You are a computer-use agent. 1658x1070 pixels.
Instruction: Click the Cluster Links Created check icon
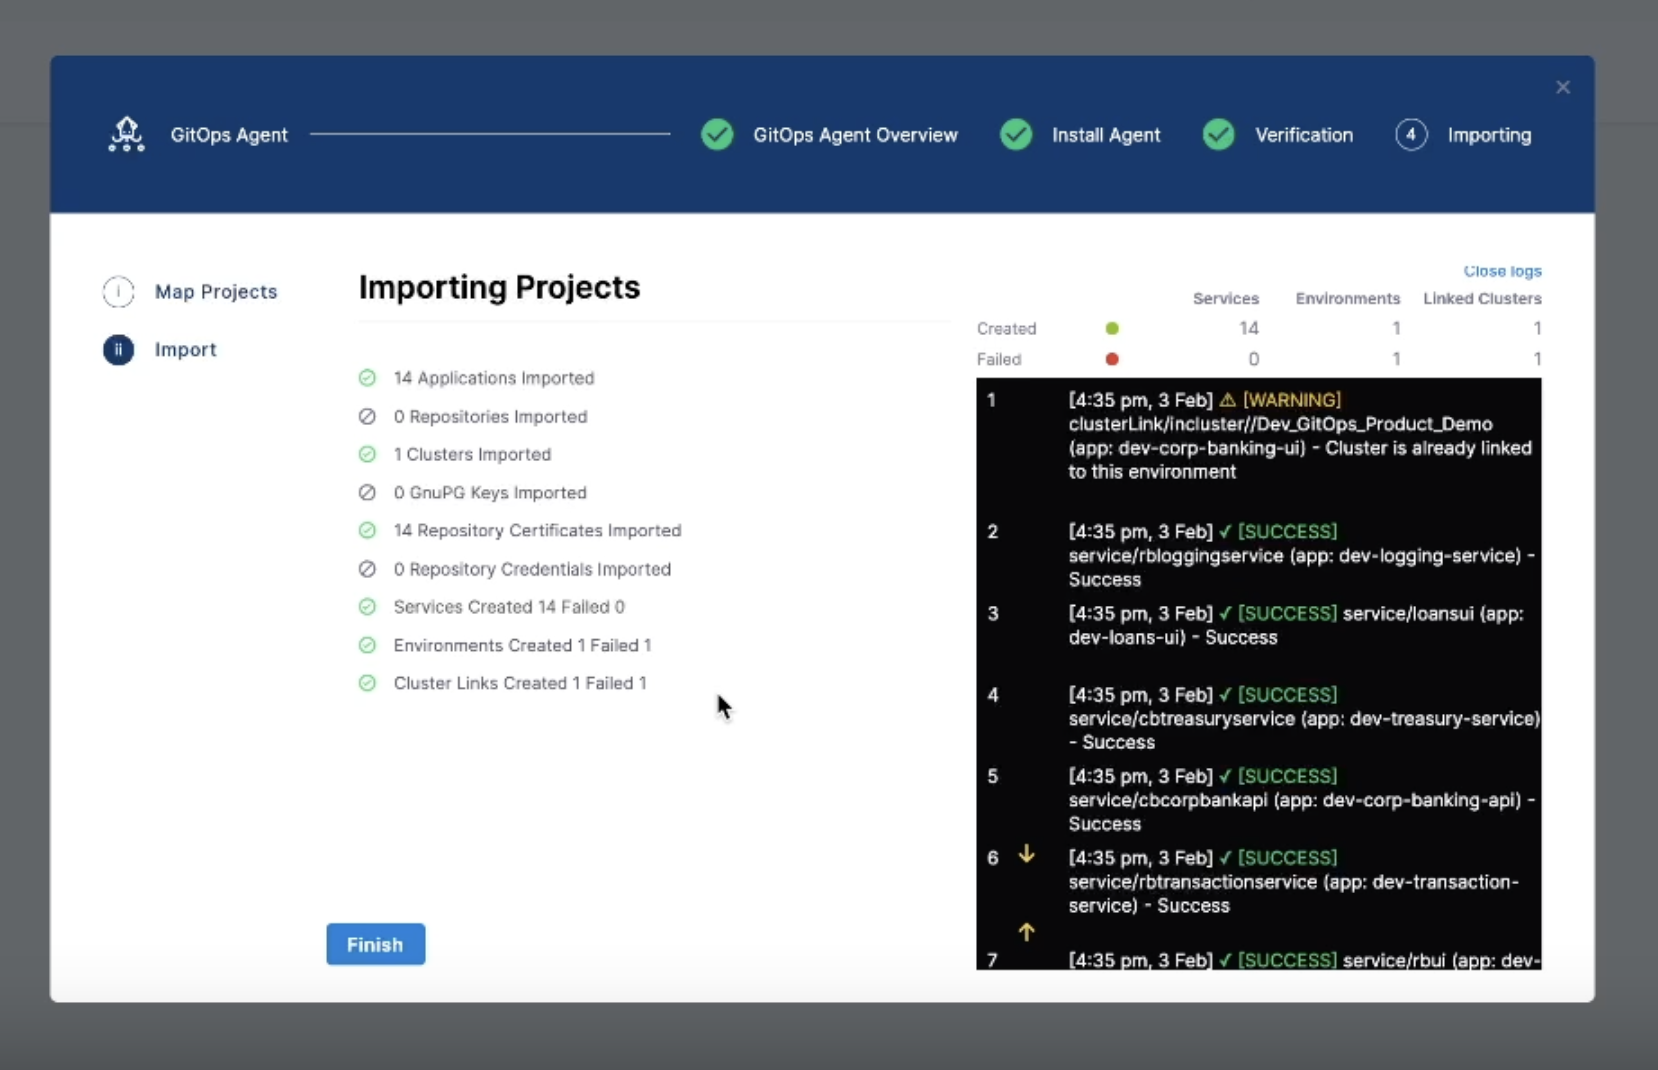(x=367, y=683)
